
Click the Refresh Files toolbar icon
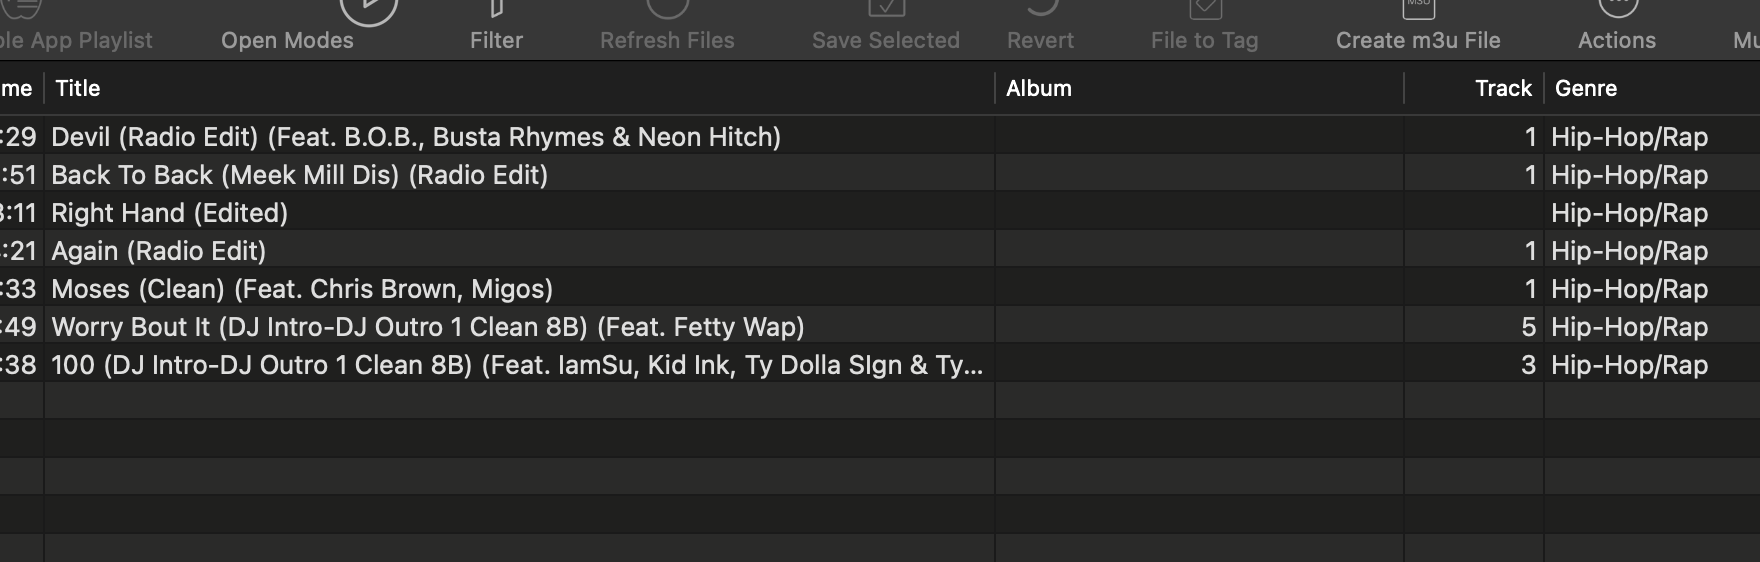click(667, 8)
